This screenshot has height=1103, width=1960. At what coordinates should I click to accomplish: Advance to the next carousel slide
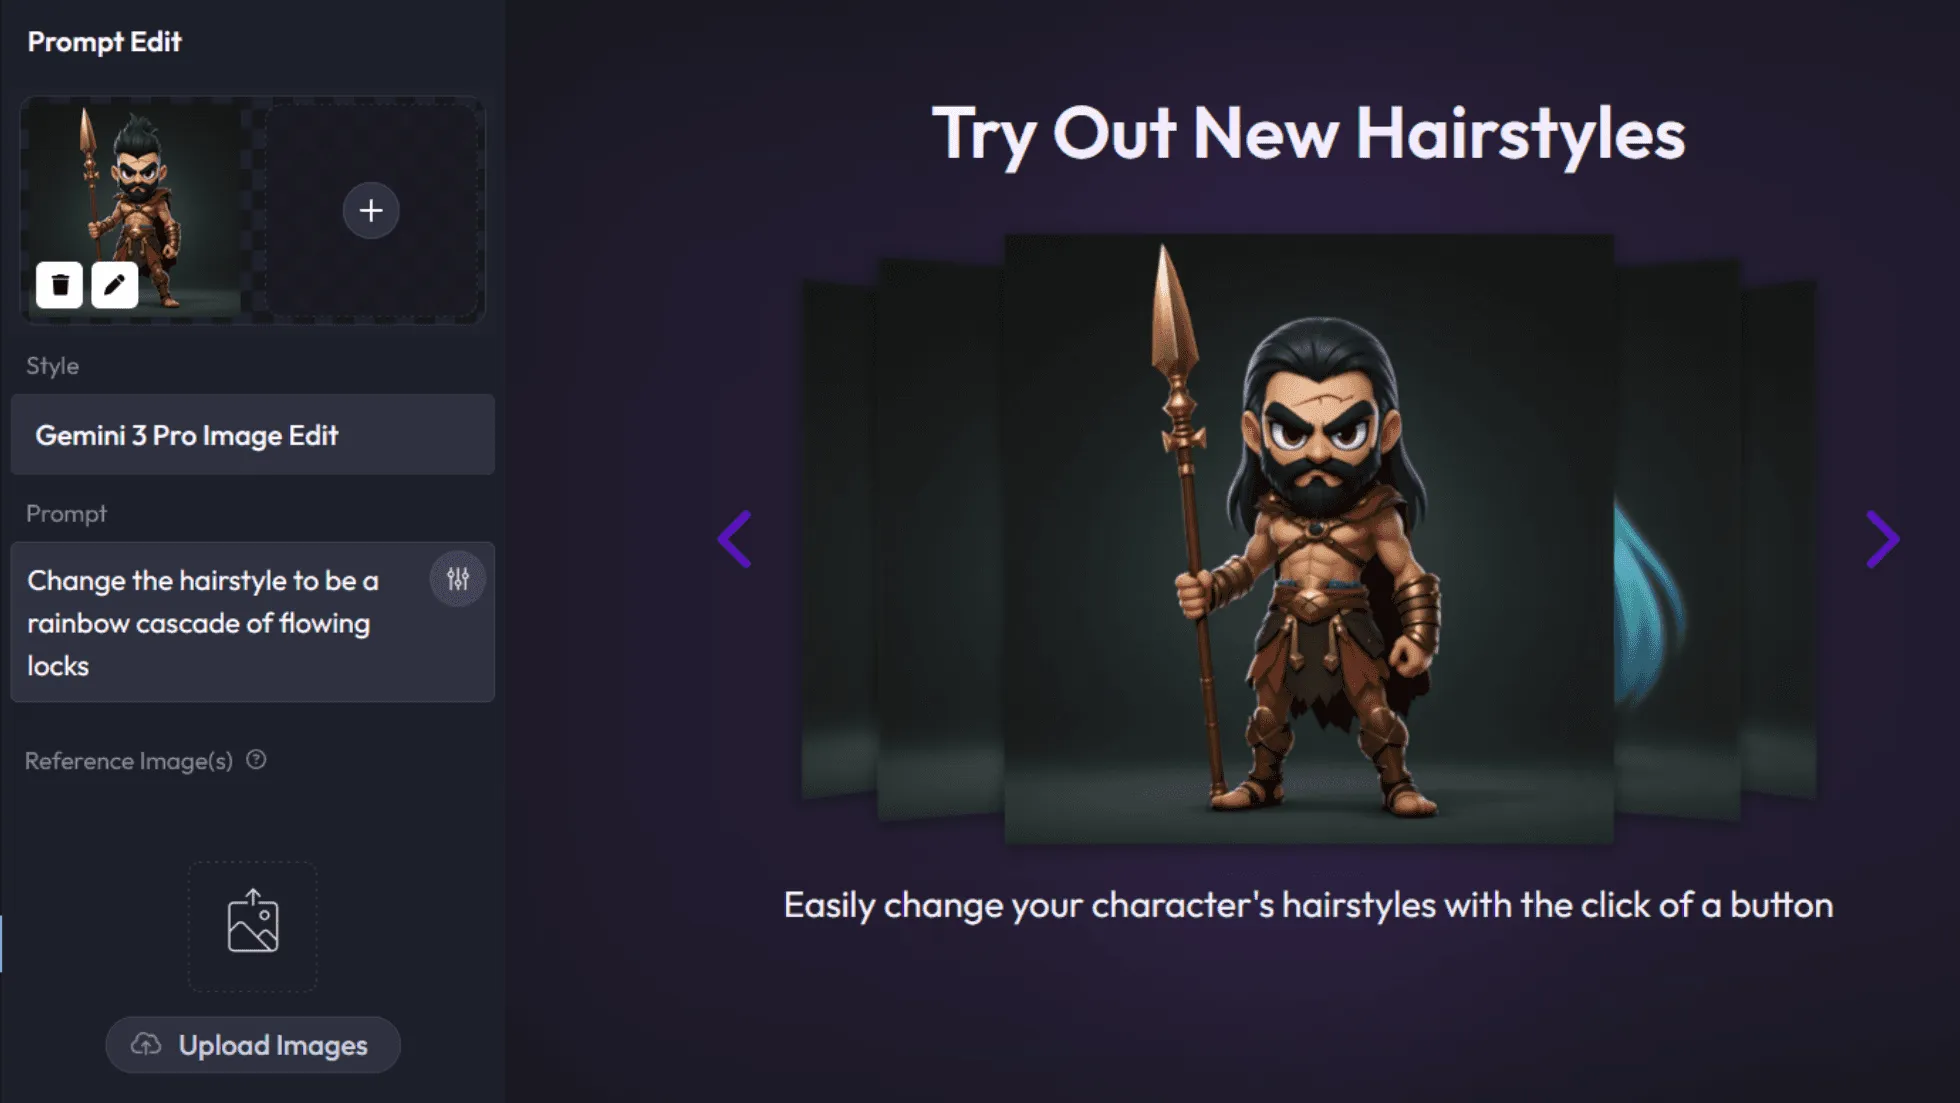(1882, 540)
